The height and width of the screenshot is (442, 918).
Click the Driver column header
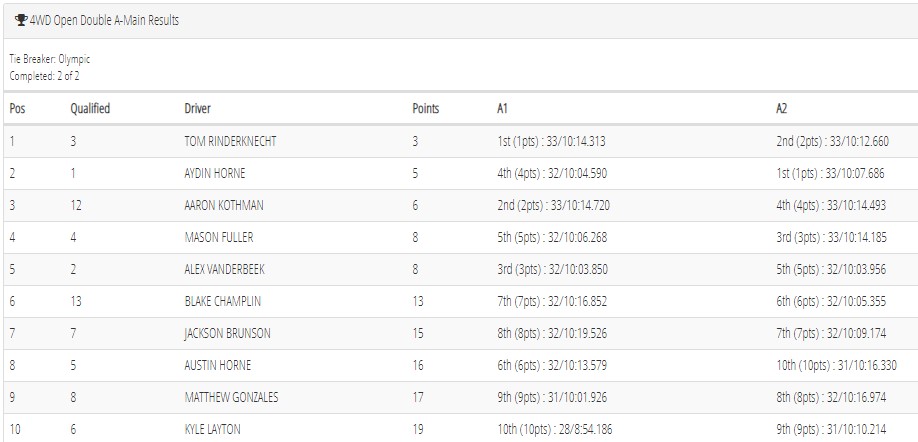(197, 108)
